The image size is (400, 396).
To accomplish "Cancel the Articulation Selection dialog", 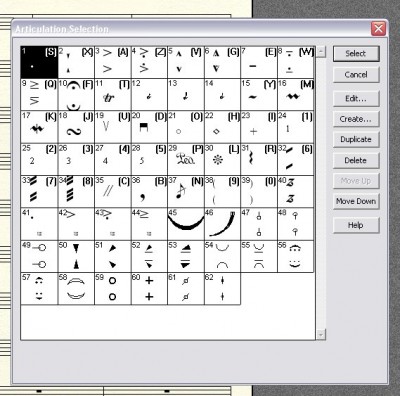I will pos(356,75).
